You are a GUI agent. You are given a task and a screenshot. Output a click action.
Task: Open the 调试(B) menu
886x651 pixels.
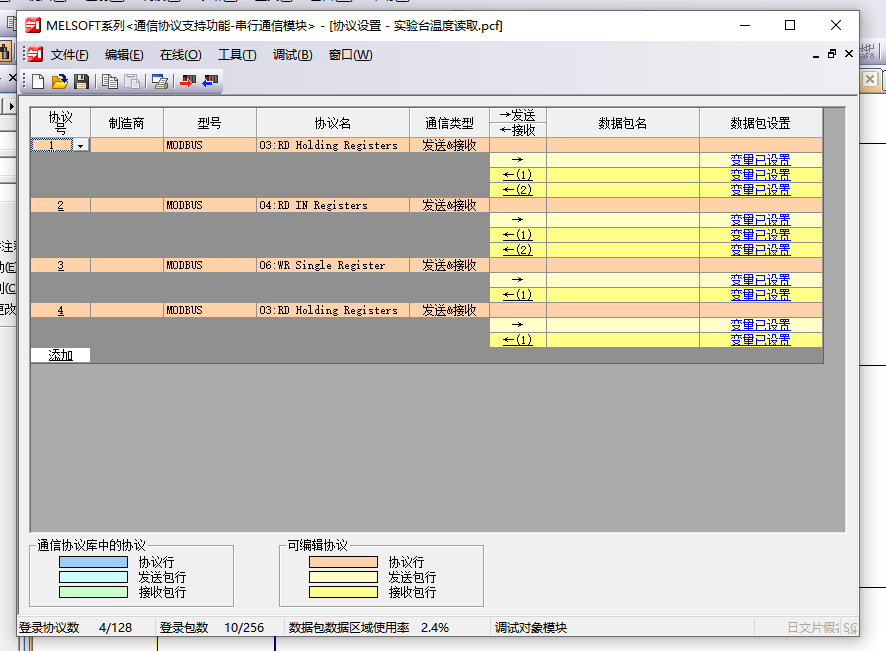coord(292,55)
